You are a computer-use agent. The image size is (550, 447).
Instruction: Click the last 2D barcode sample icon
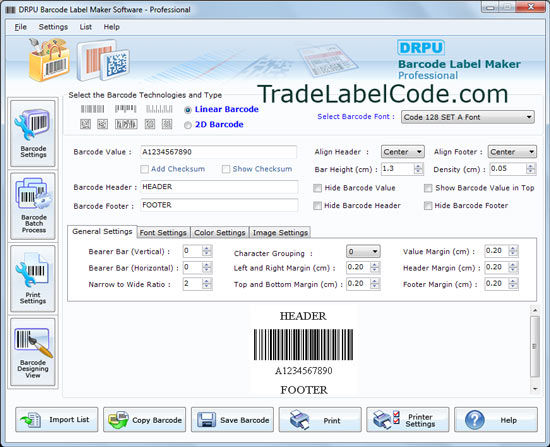tap(167, 124)
